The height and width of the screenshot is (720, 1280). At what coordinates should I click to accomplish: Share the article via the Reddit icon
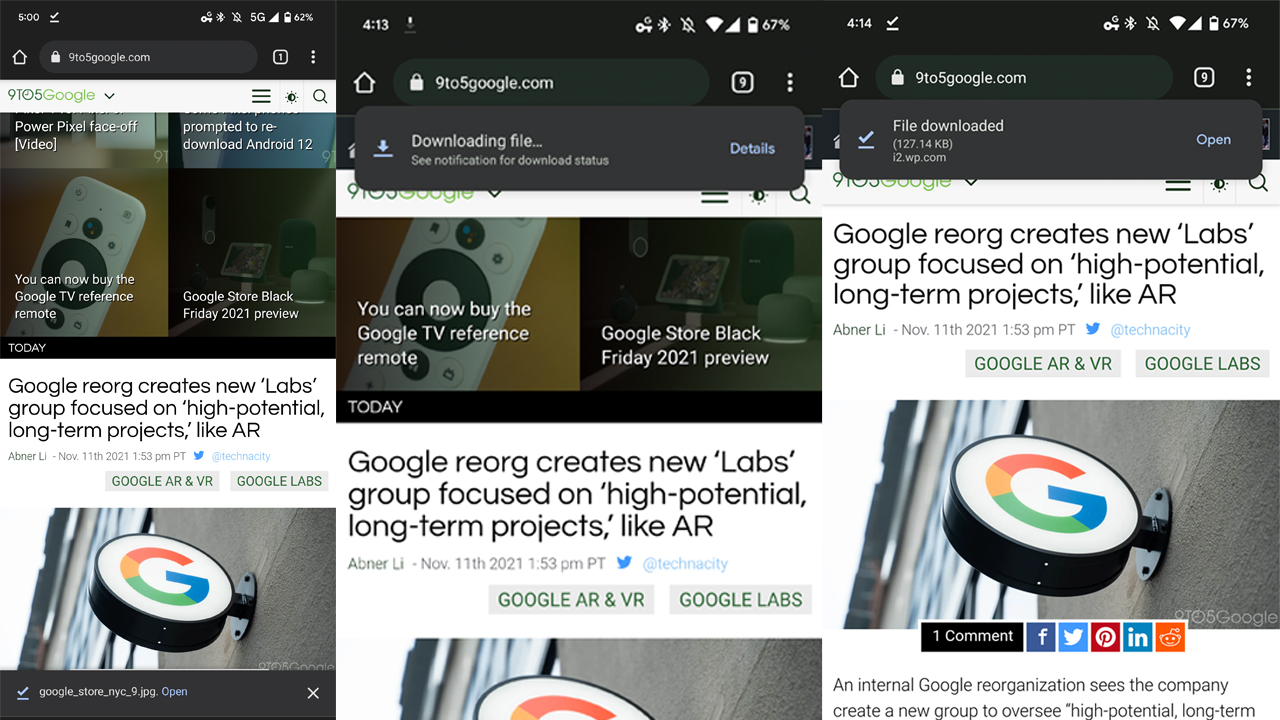click(1170, 637)
